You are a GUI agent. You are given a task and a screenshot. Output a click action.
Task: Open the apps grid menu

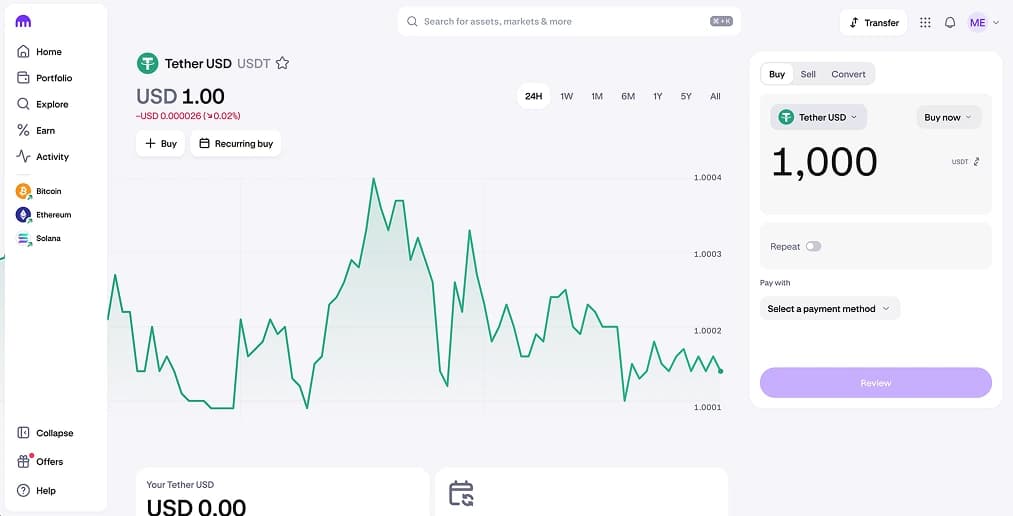(x=925, y=23)
